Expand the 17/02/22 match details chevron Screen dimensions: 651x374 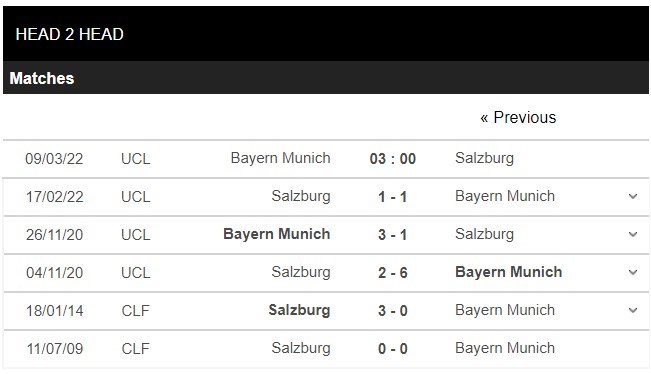633,196
